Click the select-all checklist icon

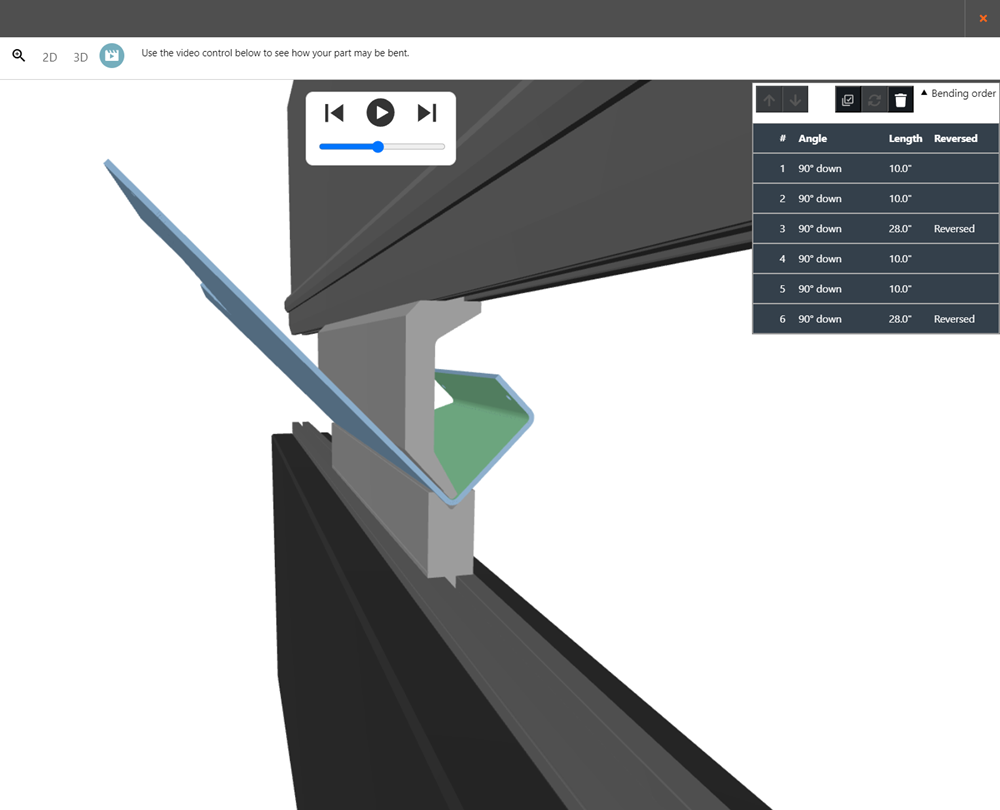click(x=848, y=100)
